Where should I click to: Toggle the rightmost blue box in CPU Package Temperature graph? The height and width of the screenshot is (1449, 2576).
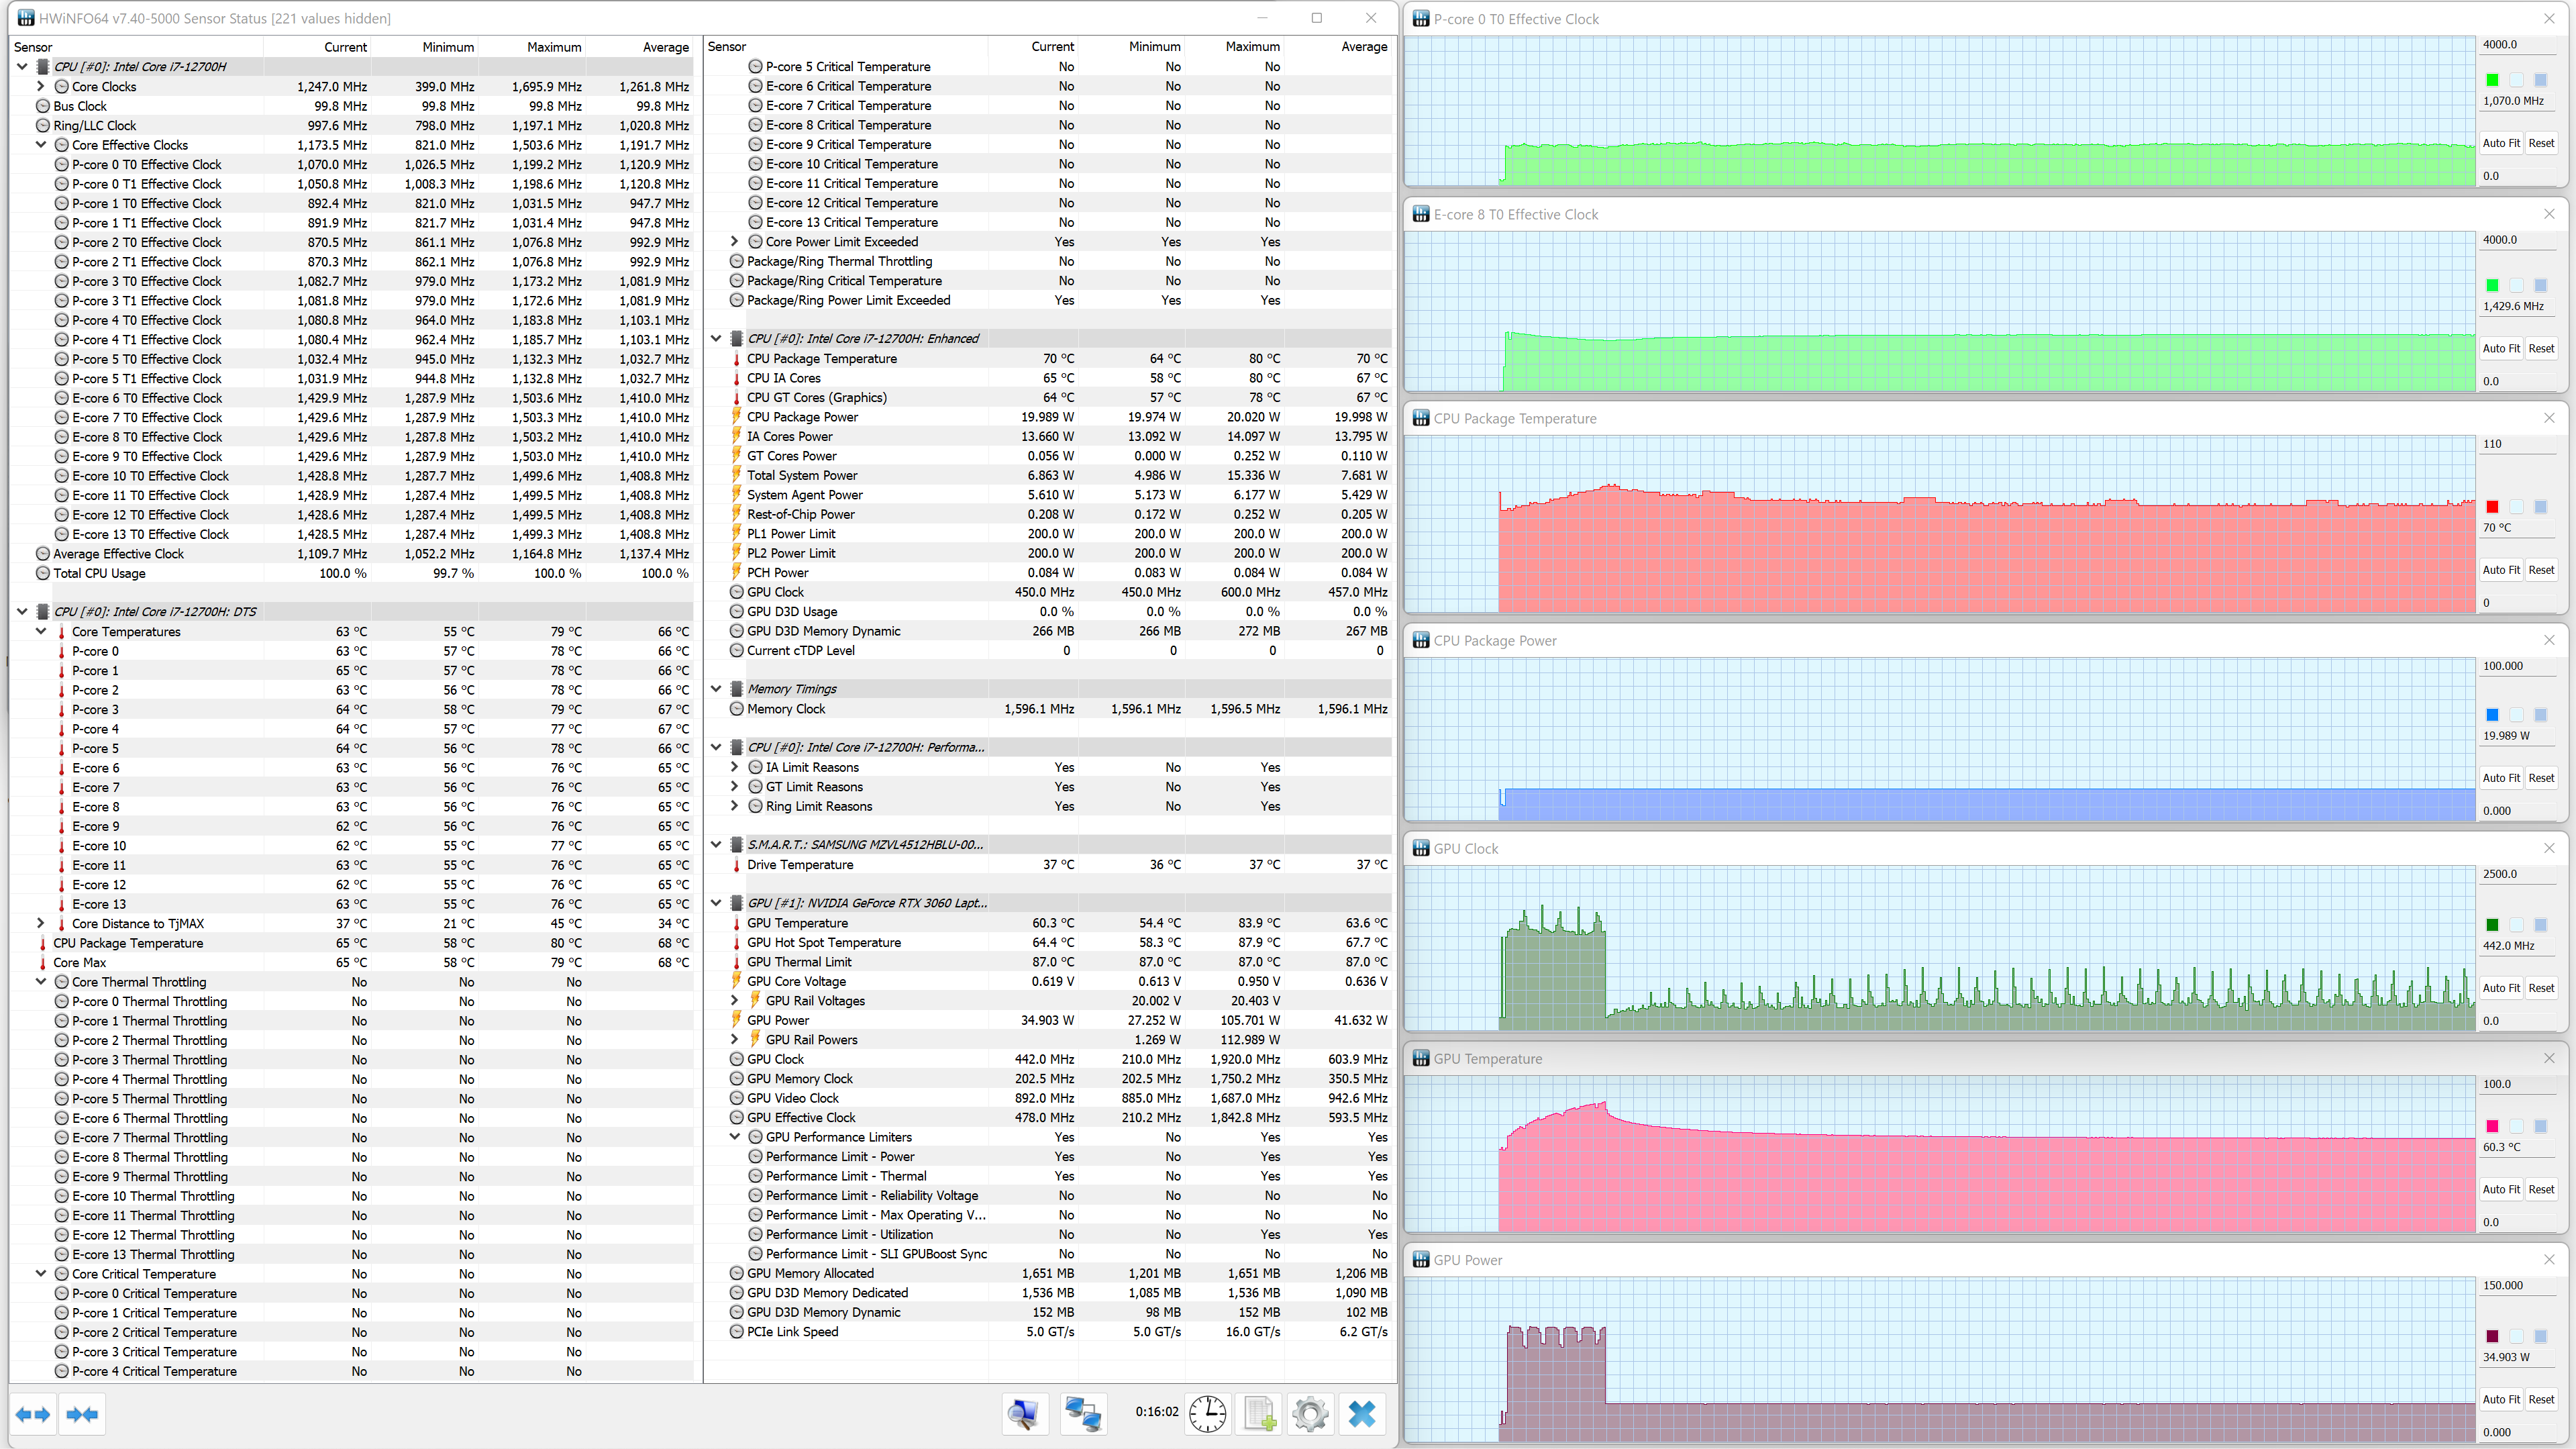tap(2540, 507)
